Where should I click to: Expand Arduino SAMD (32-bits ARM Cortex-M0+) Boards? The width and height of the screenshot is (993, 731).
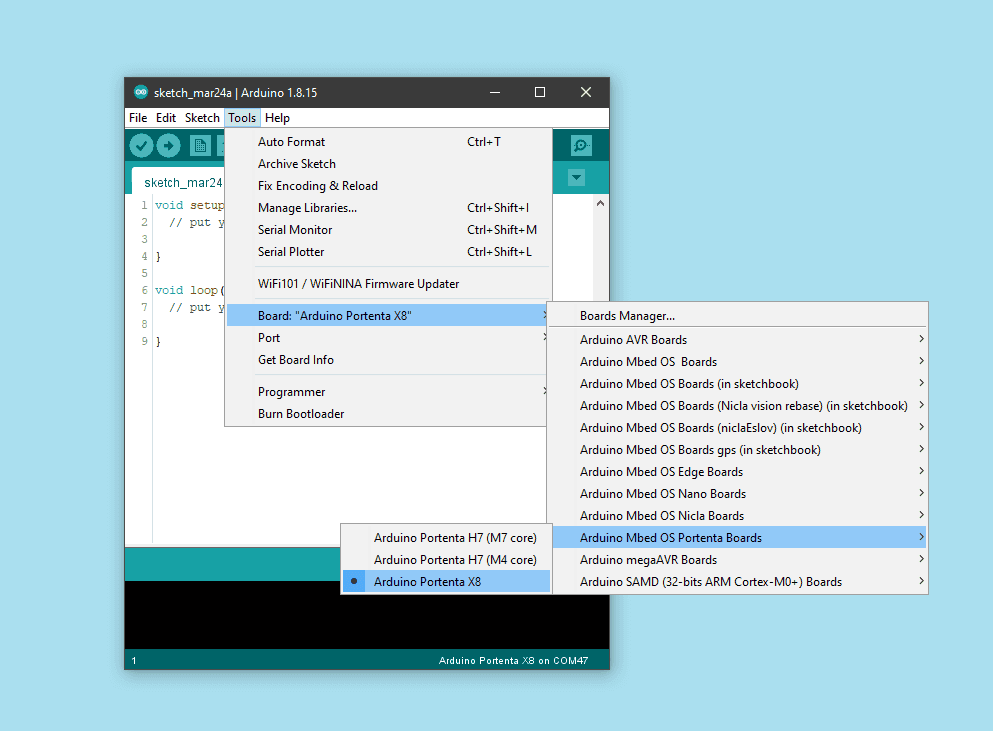click(738, 582)
